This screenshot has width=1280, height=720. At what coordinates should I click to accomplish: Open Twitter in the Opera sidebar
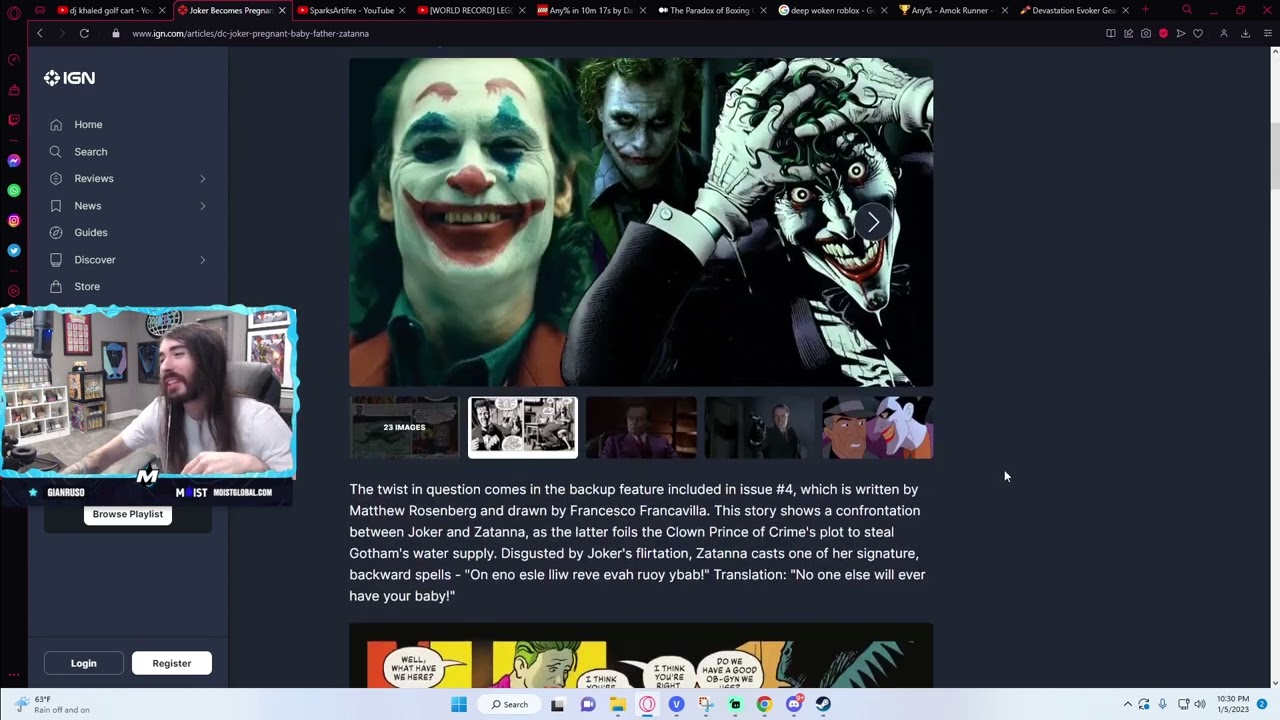[14, 250]
